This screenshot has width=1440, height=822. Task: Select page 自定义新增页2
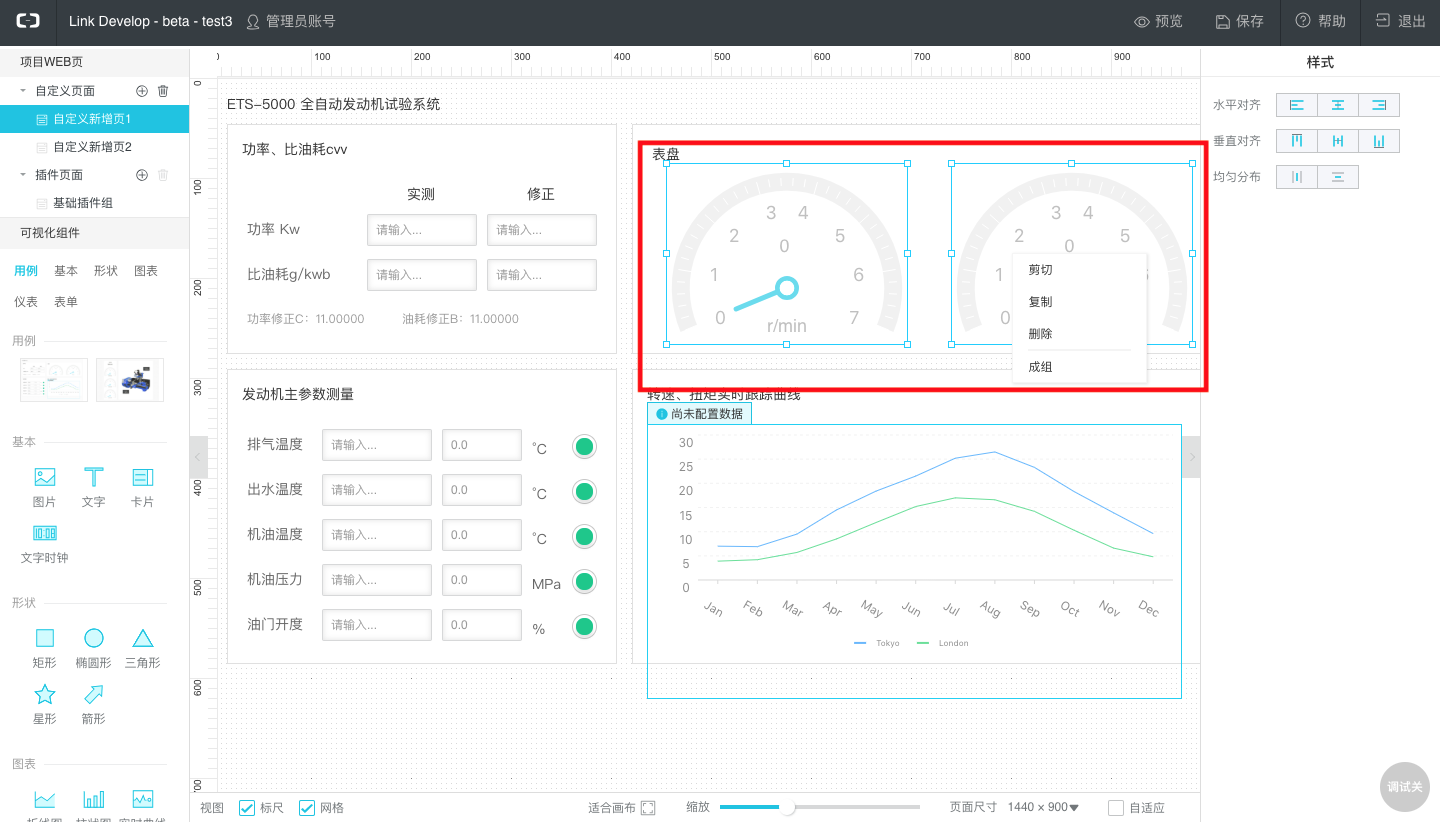(94, 147)
